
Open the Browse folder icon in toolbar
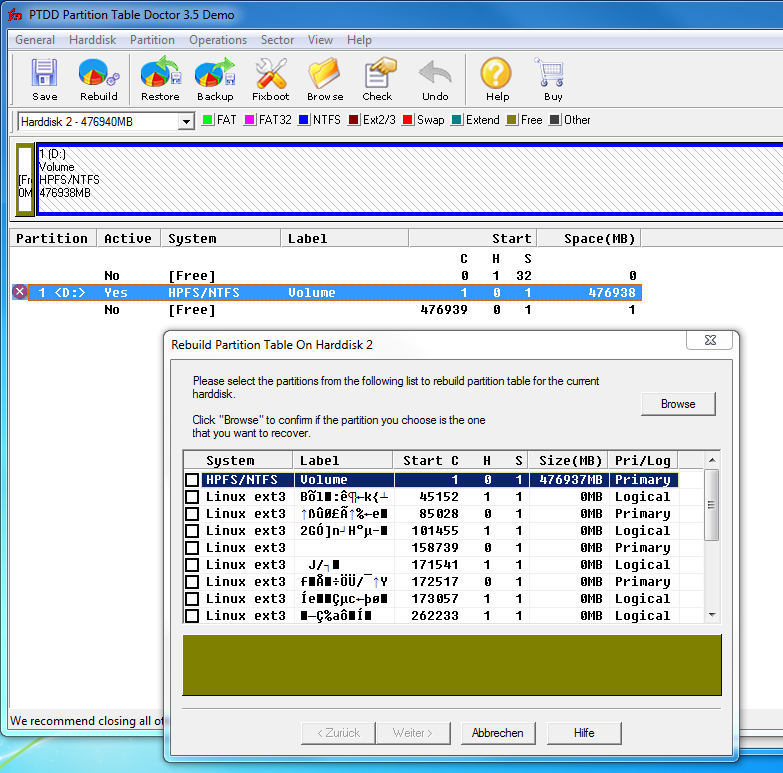click(x=325, y=73)
